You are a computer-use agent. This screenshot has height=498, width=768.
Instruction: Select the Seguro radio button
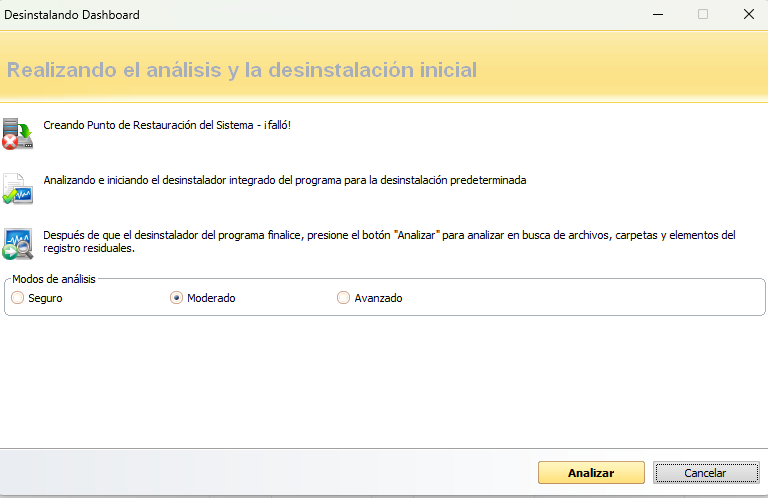coord(17,298)
